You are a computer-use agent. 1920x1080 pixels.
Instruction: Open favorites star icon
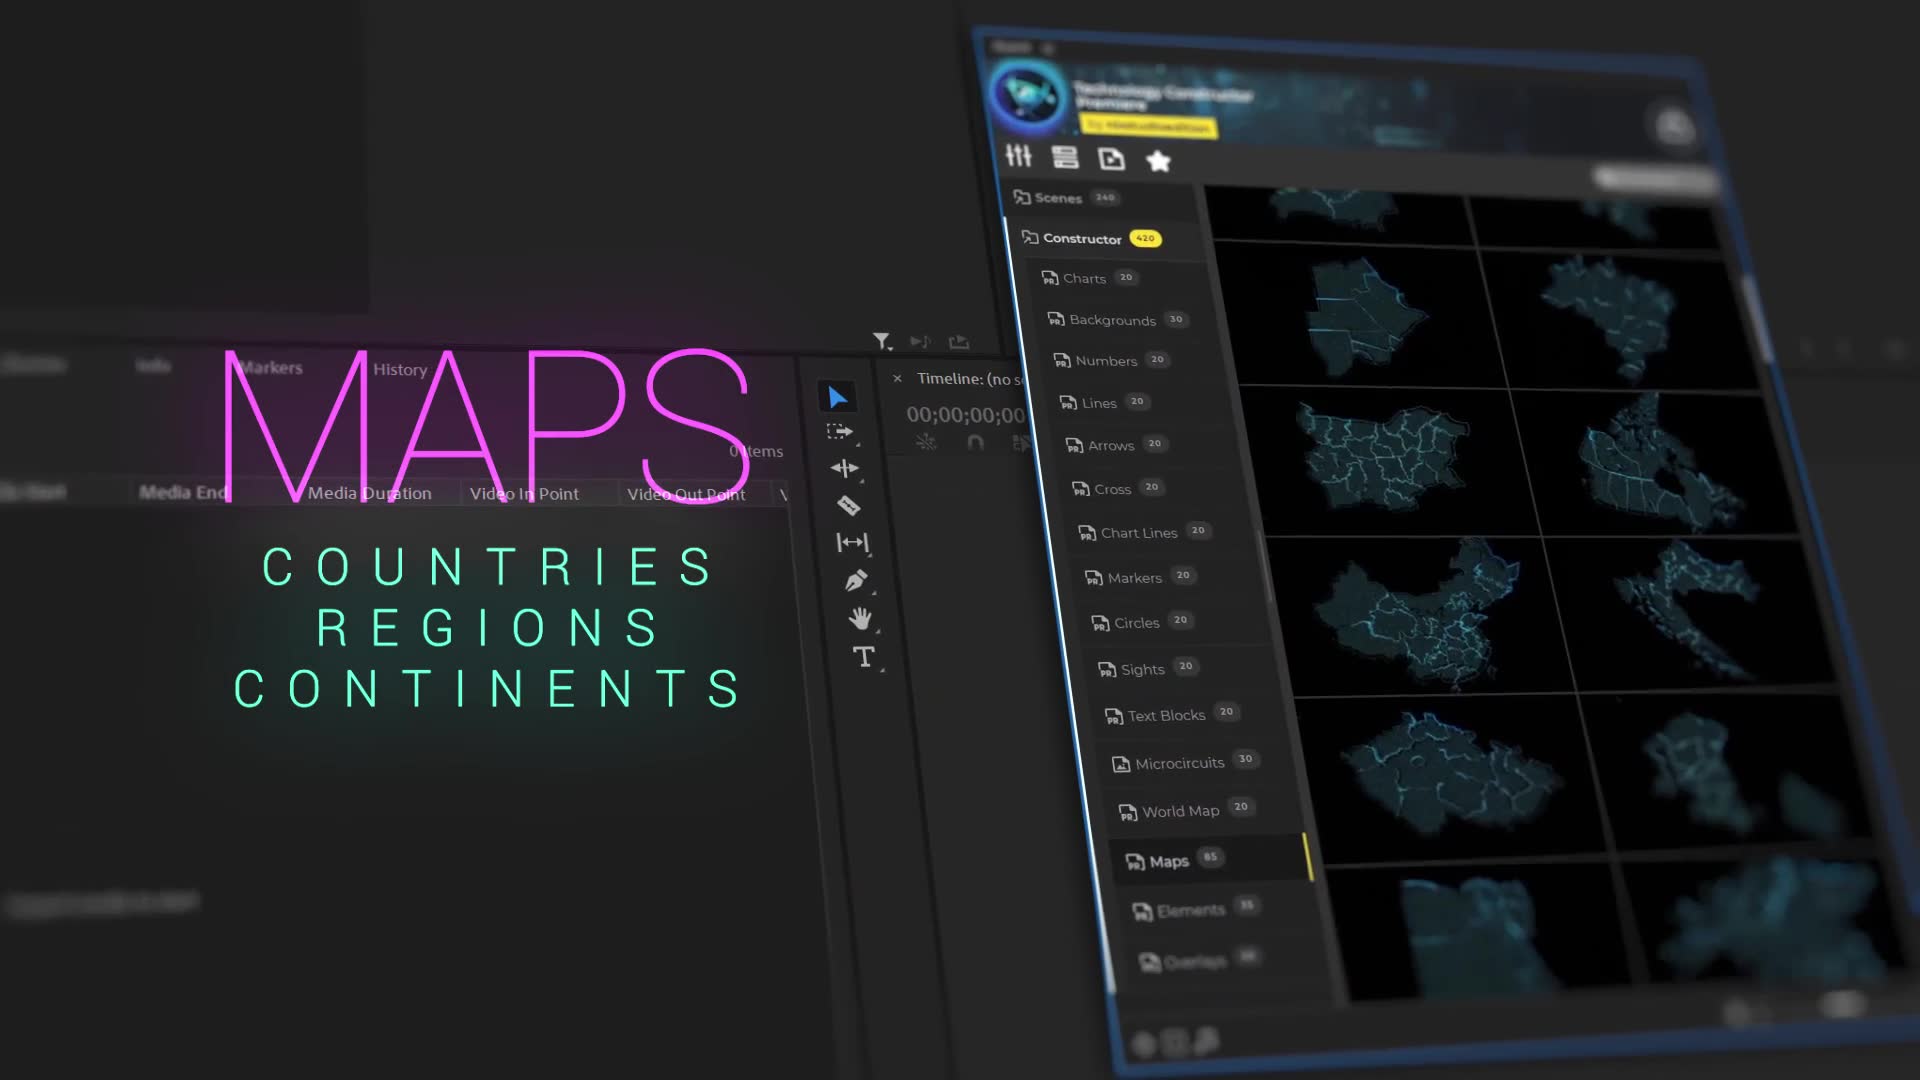1158,161
